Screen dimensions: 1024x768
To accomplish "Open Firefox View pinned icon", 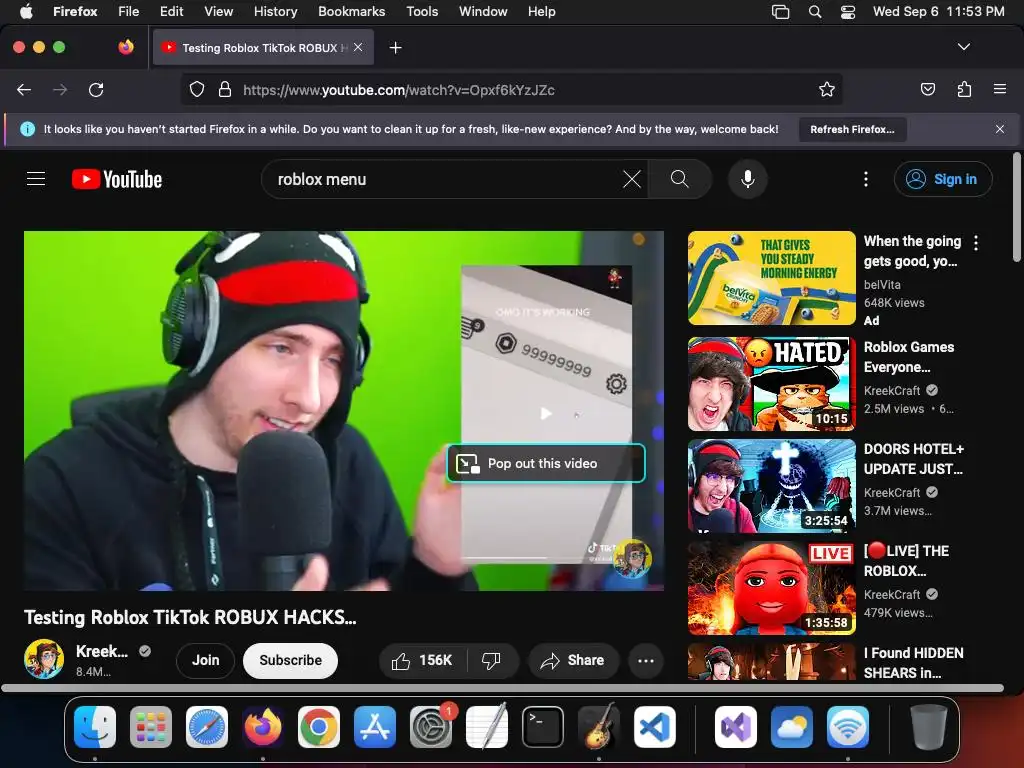I will click(126, 47).
